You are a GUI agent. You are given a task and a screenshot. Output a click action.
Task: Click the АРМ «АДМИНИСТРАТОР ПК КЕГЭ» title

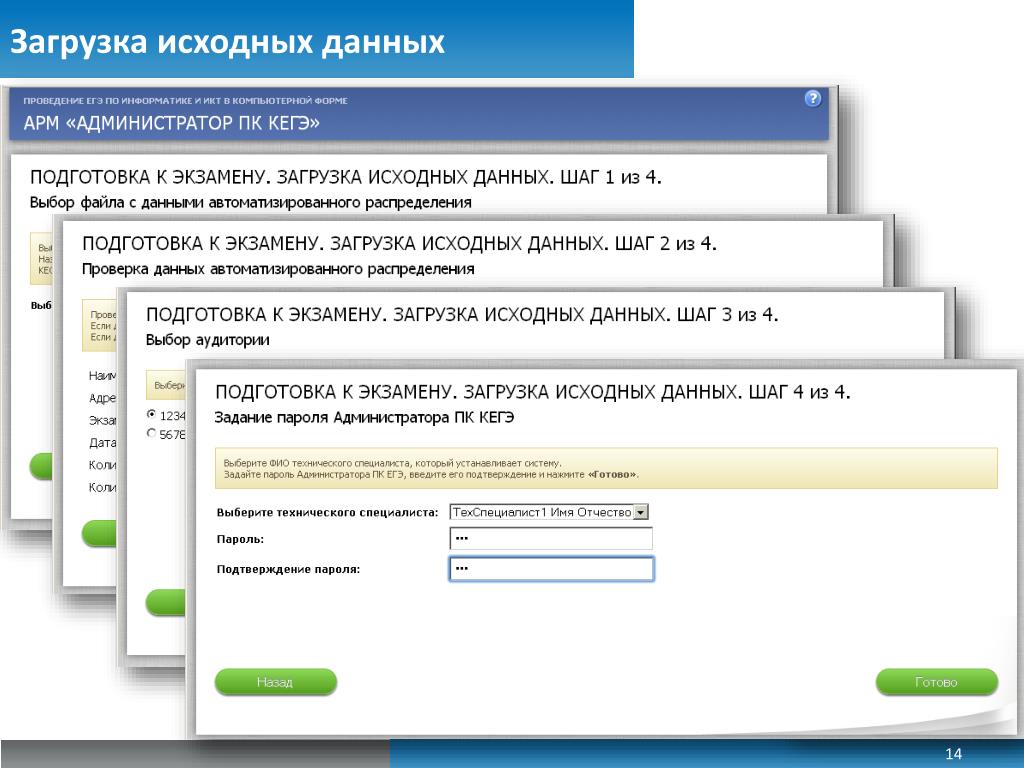172,123
